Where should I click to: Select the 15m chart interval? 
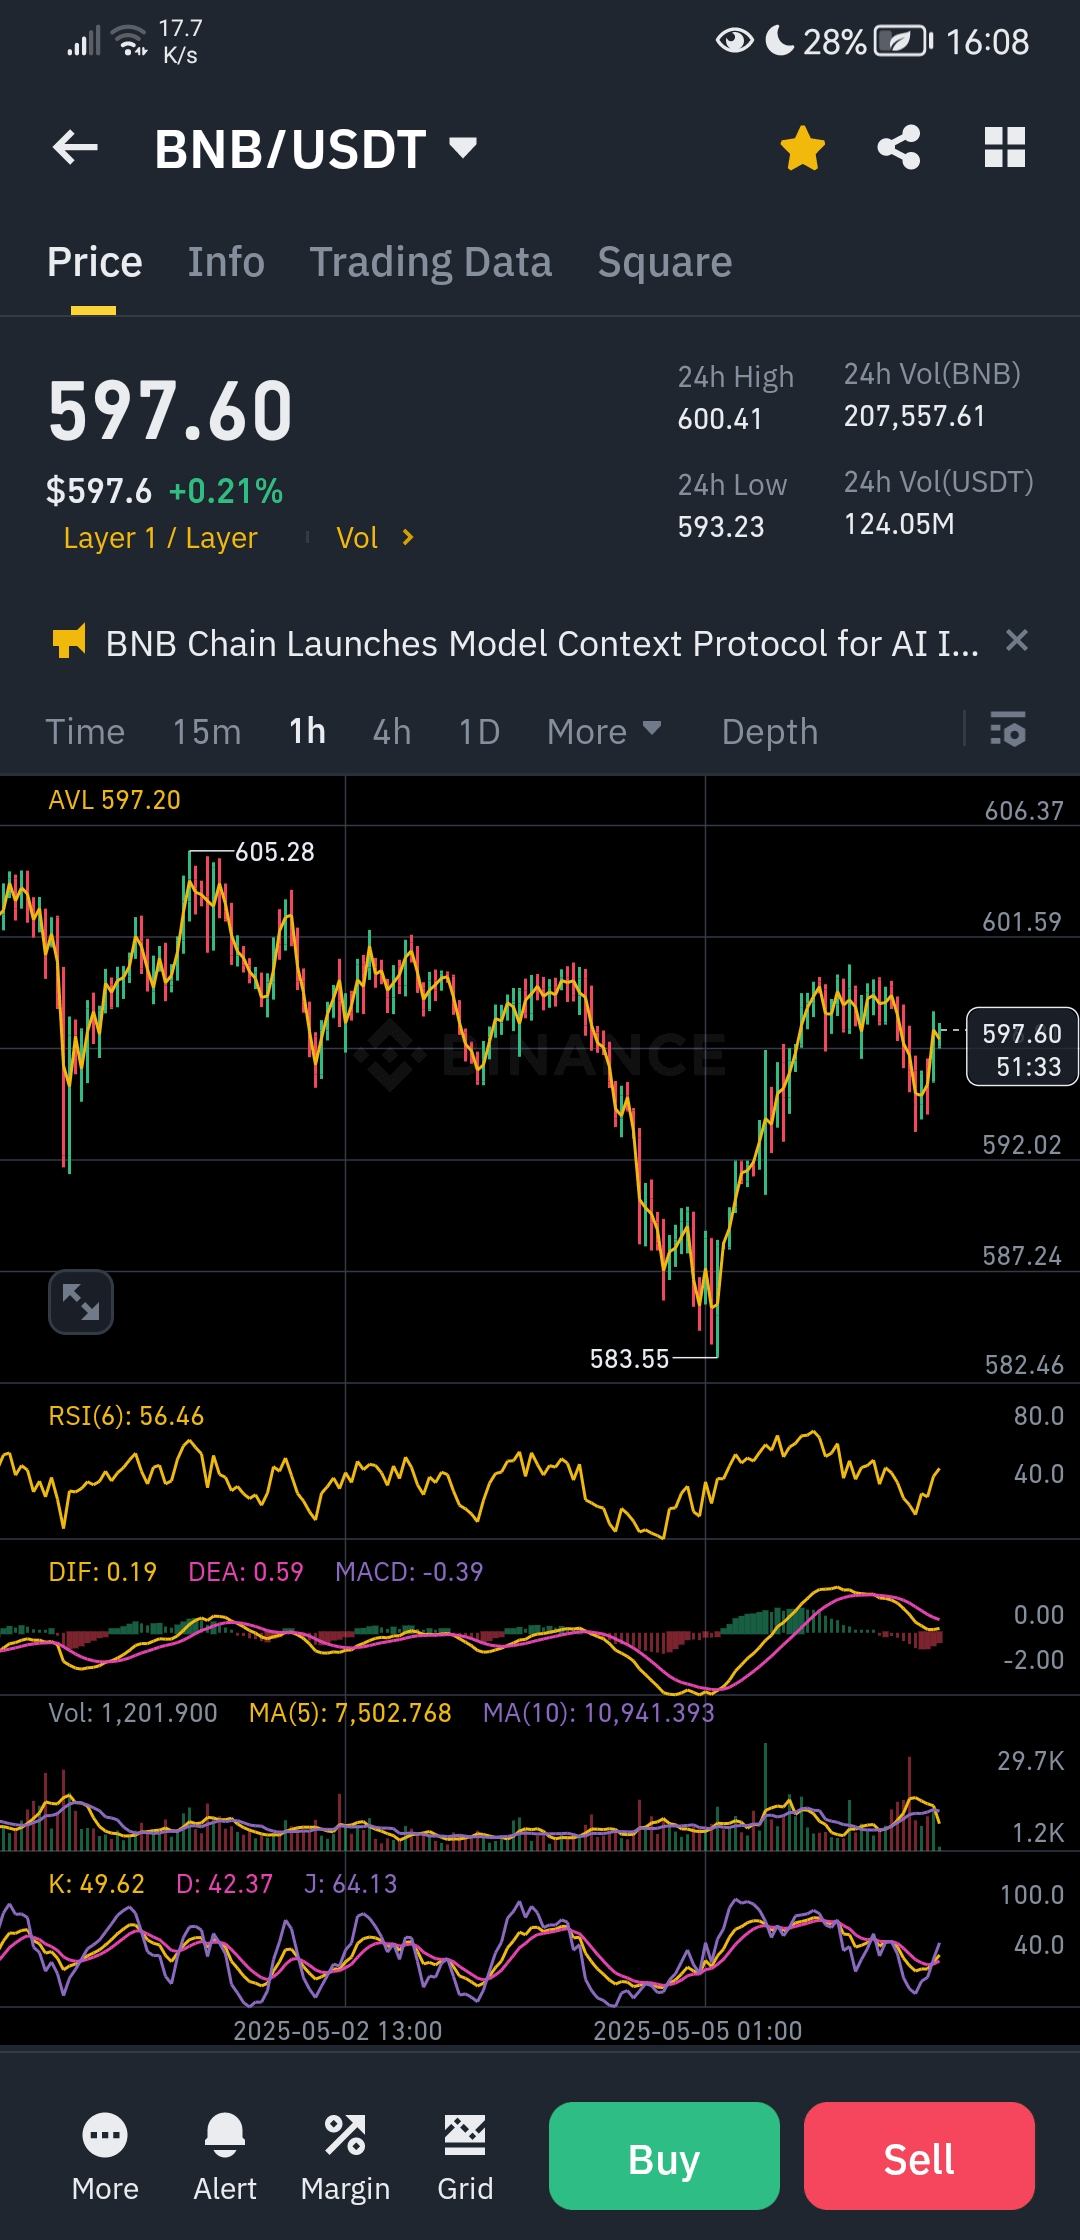(x=207, y=732)
